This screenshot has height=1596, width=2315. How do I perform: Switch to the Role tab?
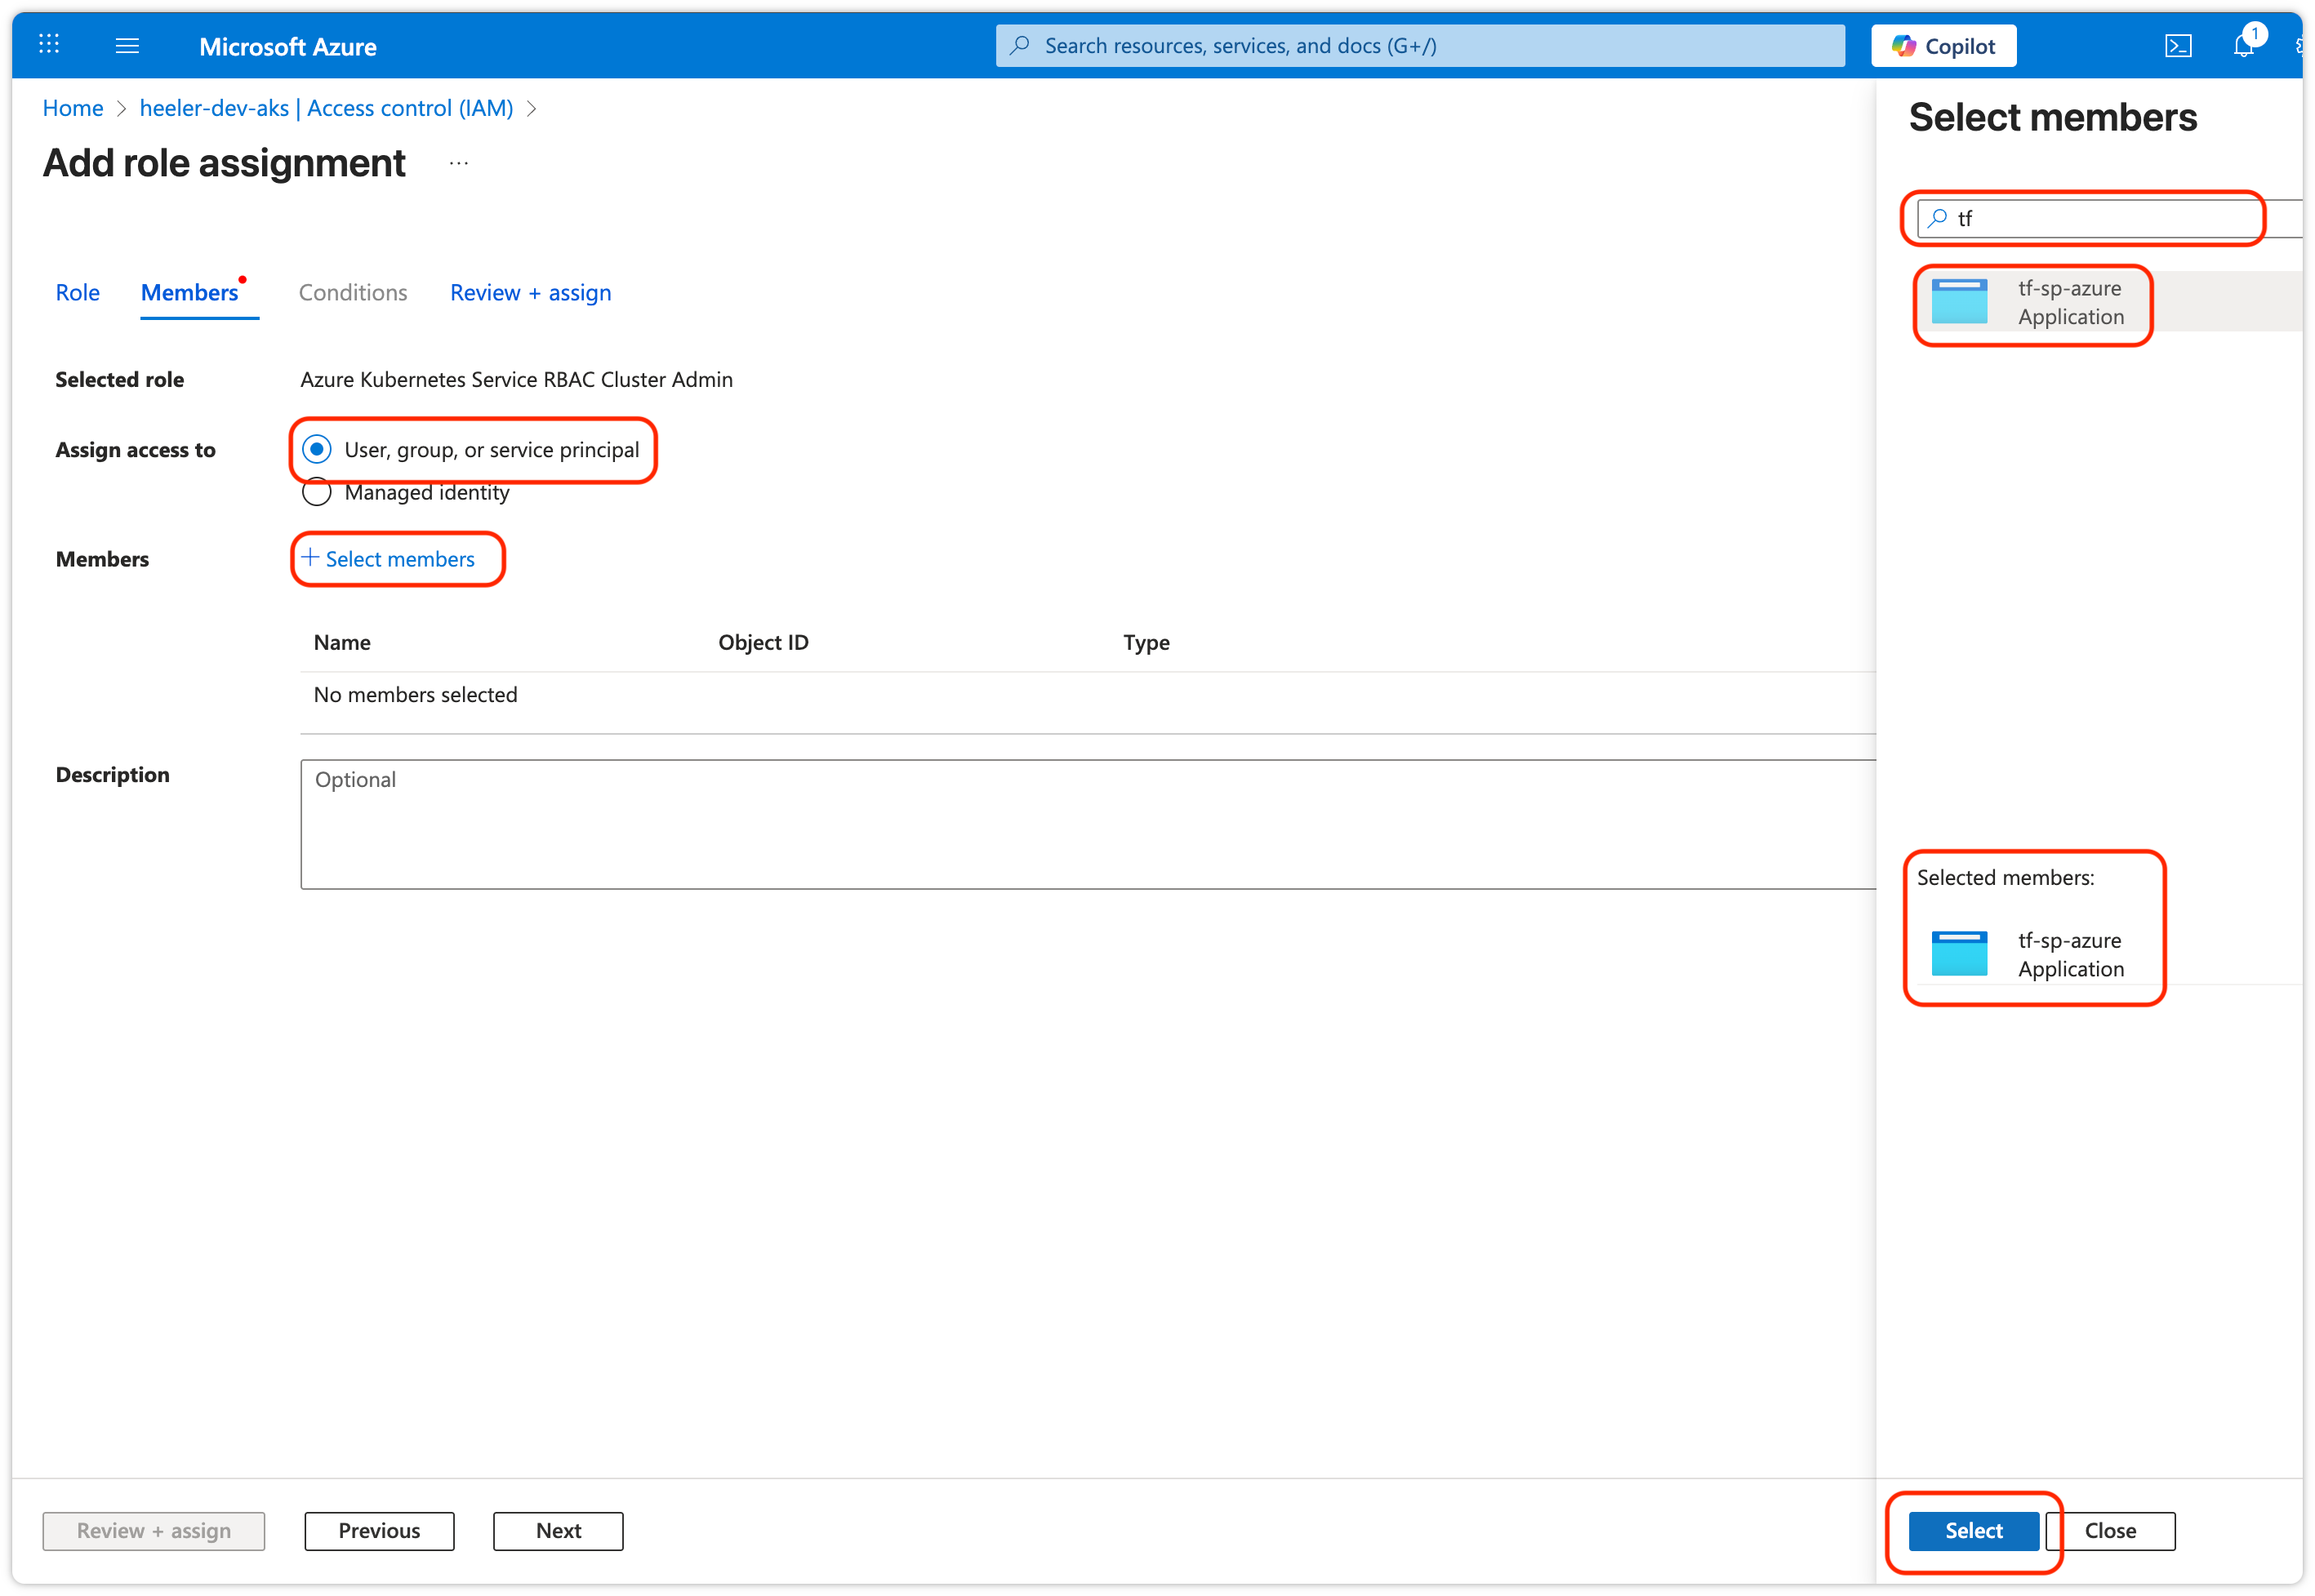pyautogui.click(x=77, y=293)
